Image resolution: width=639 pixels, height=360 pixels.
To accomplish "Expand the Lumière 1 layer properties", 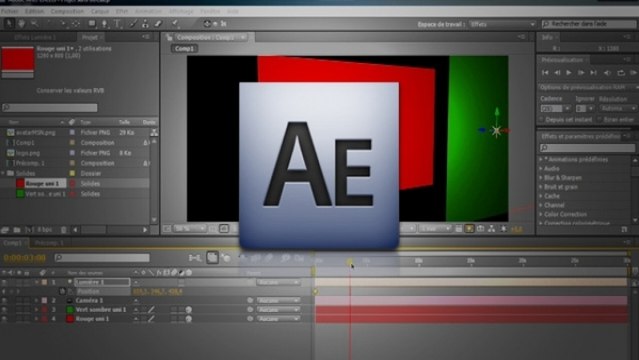I will click(37, 282).
